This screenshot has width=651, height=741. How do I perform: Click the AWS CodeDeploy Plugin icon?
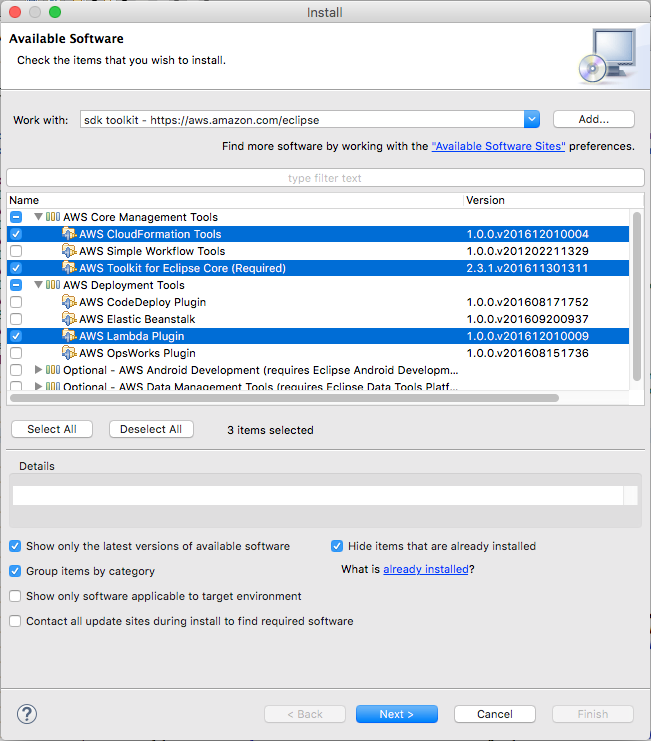point(69,302)
